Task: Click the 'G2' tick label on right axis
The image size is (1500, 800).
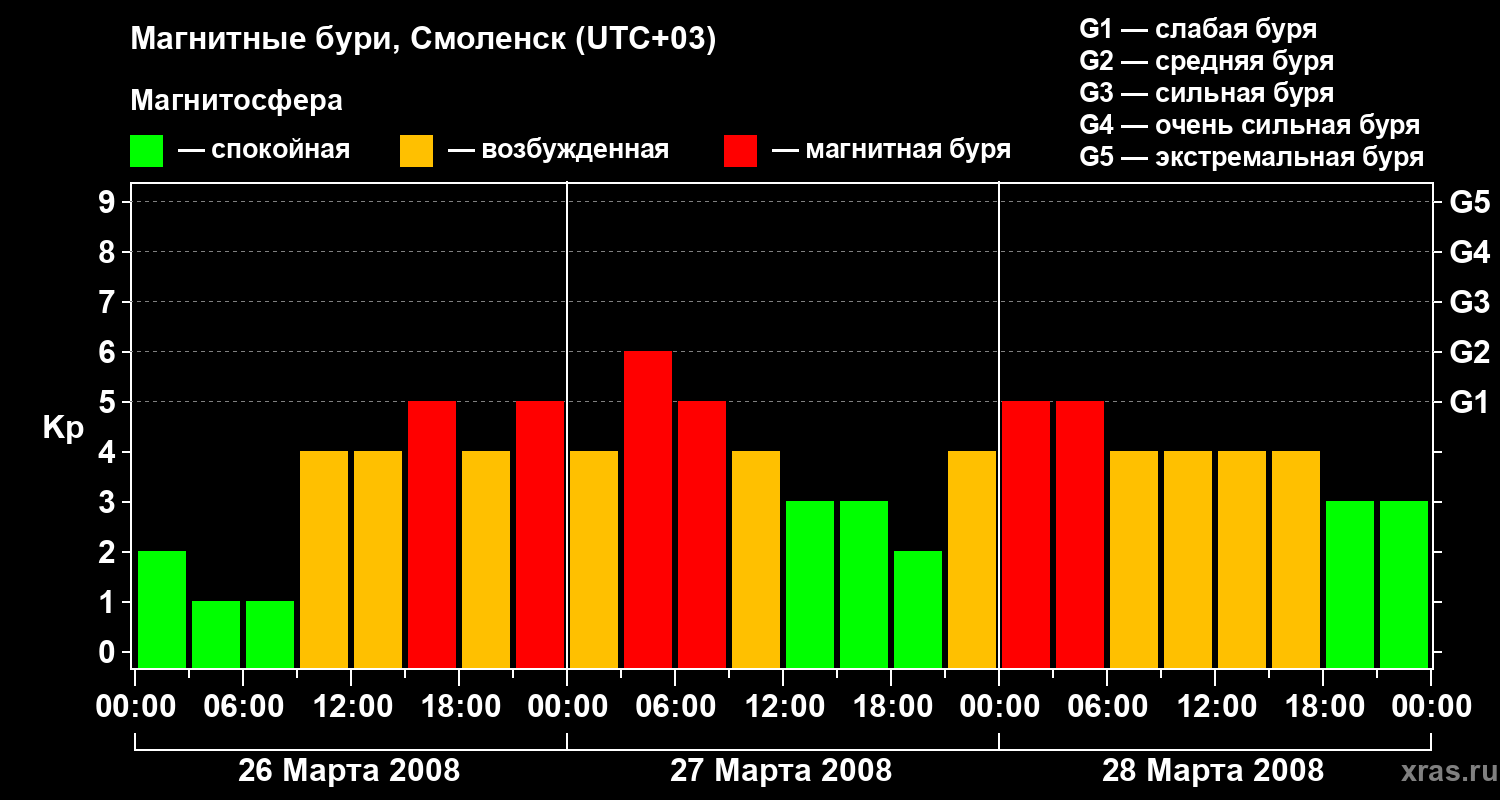Action: click(1469, 353)
